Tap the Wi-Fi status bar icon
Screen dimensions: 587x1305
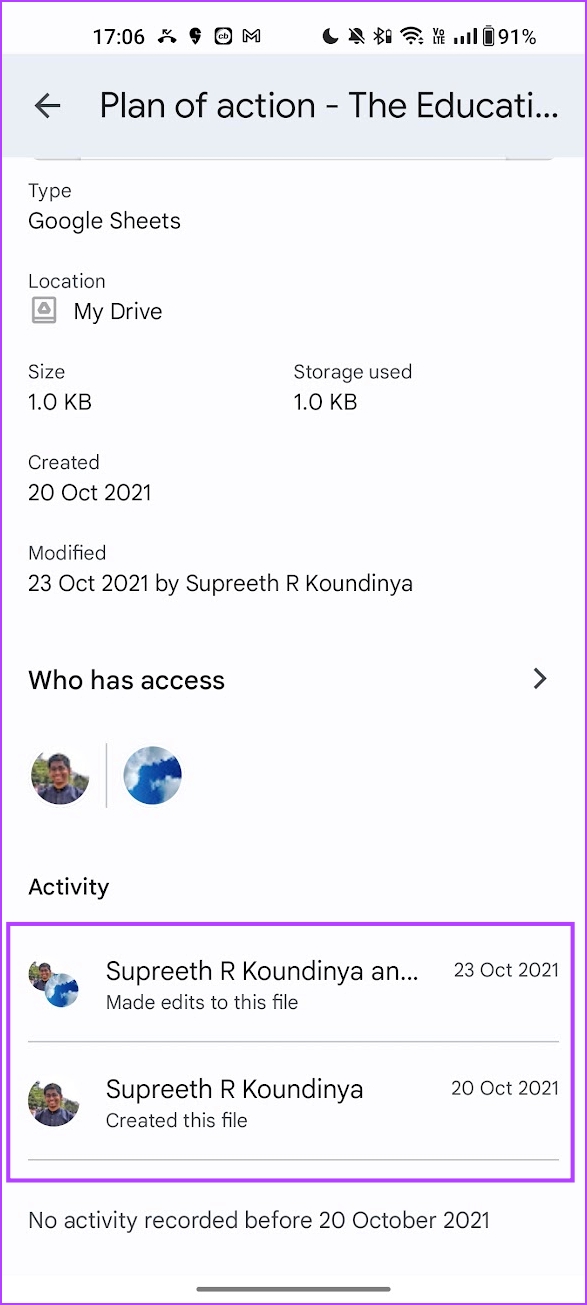[411, 37]
